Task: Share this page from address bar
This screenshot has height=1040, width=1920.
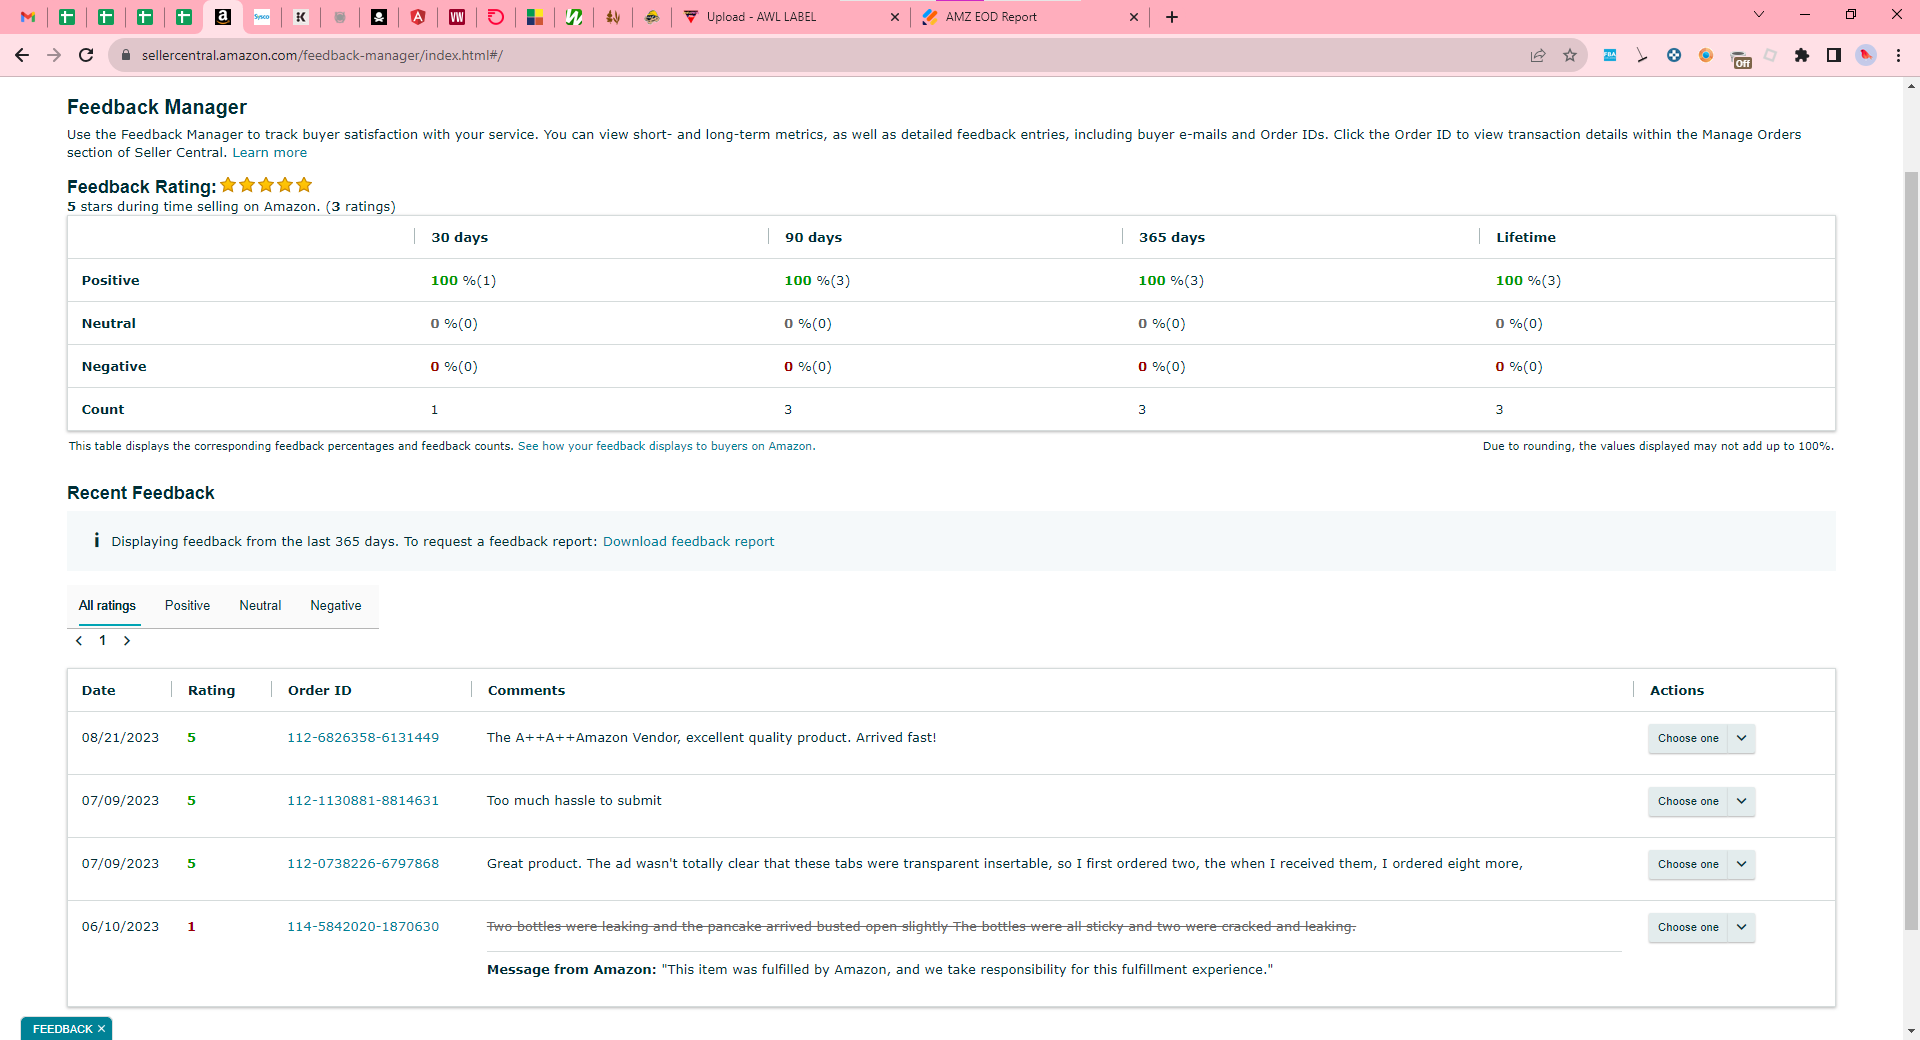Action: pyautogui.click(x=1538, y=55)
